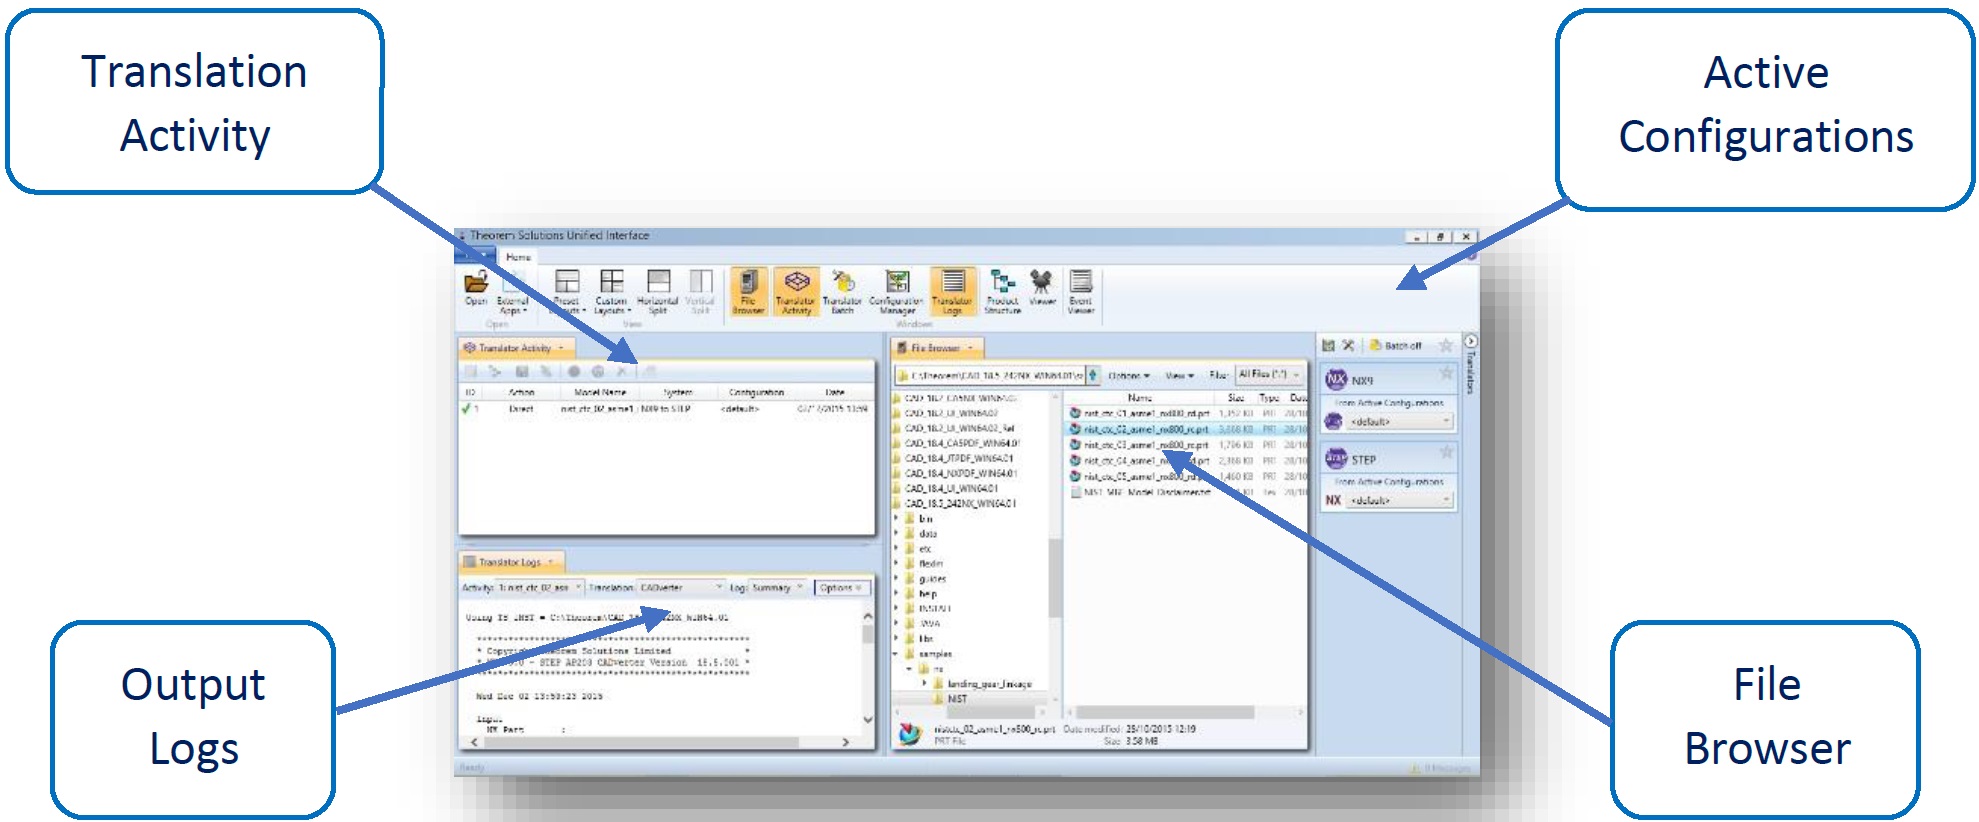Click the tools icon in Translators panel toolbar
Image resolution: width=1979 pixels, height=822 pixels.
click(1348, 346)
